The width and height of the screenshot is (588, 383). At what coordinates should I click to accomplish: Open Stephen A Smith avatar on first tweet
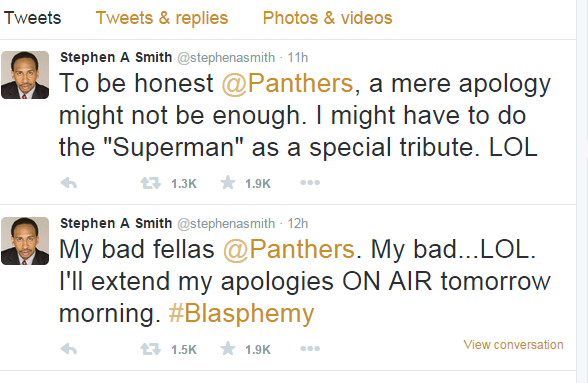tap(25, 75)
